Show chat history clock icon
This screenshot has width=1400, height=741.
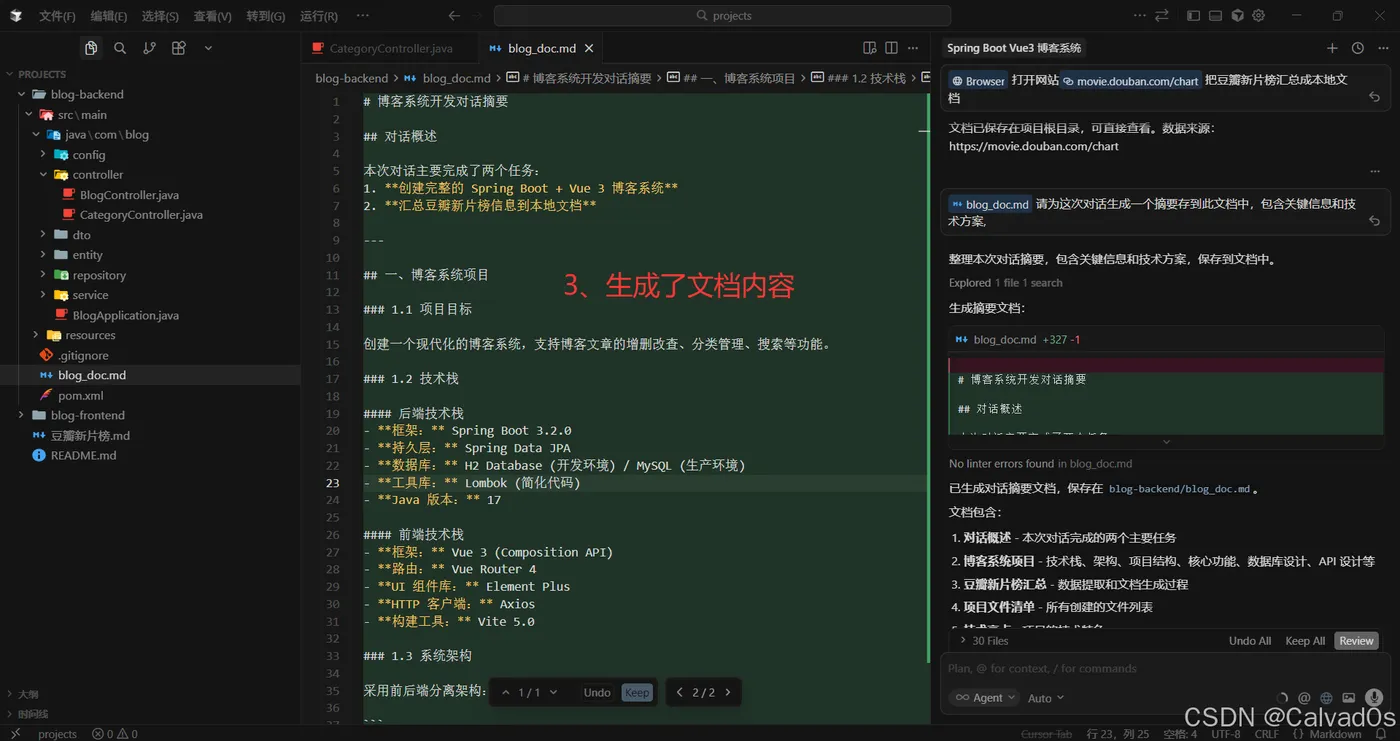click(x=1358, y=48)
